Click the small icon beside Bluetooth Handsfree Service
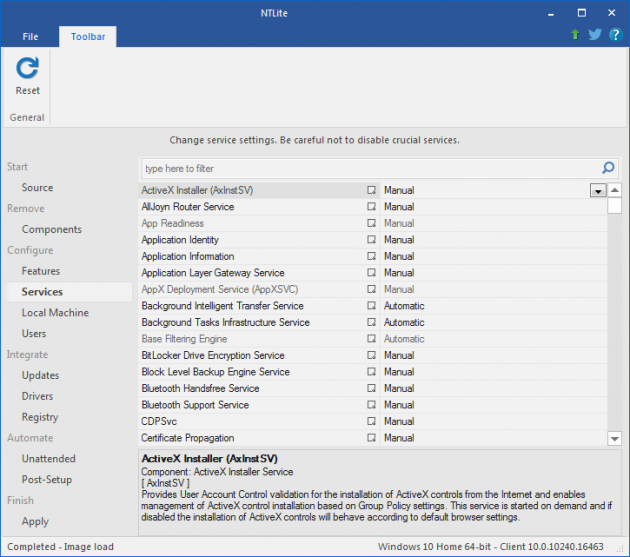 tap(371, 388)
